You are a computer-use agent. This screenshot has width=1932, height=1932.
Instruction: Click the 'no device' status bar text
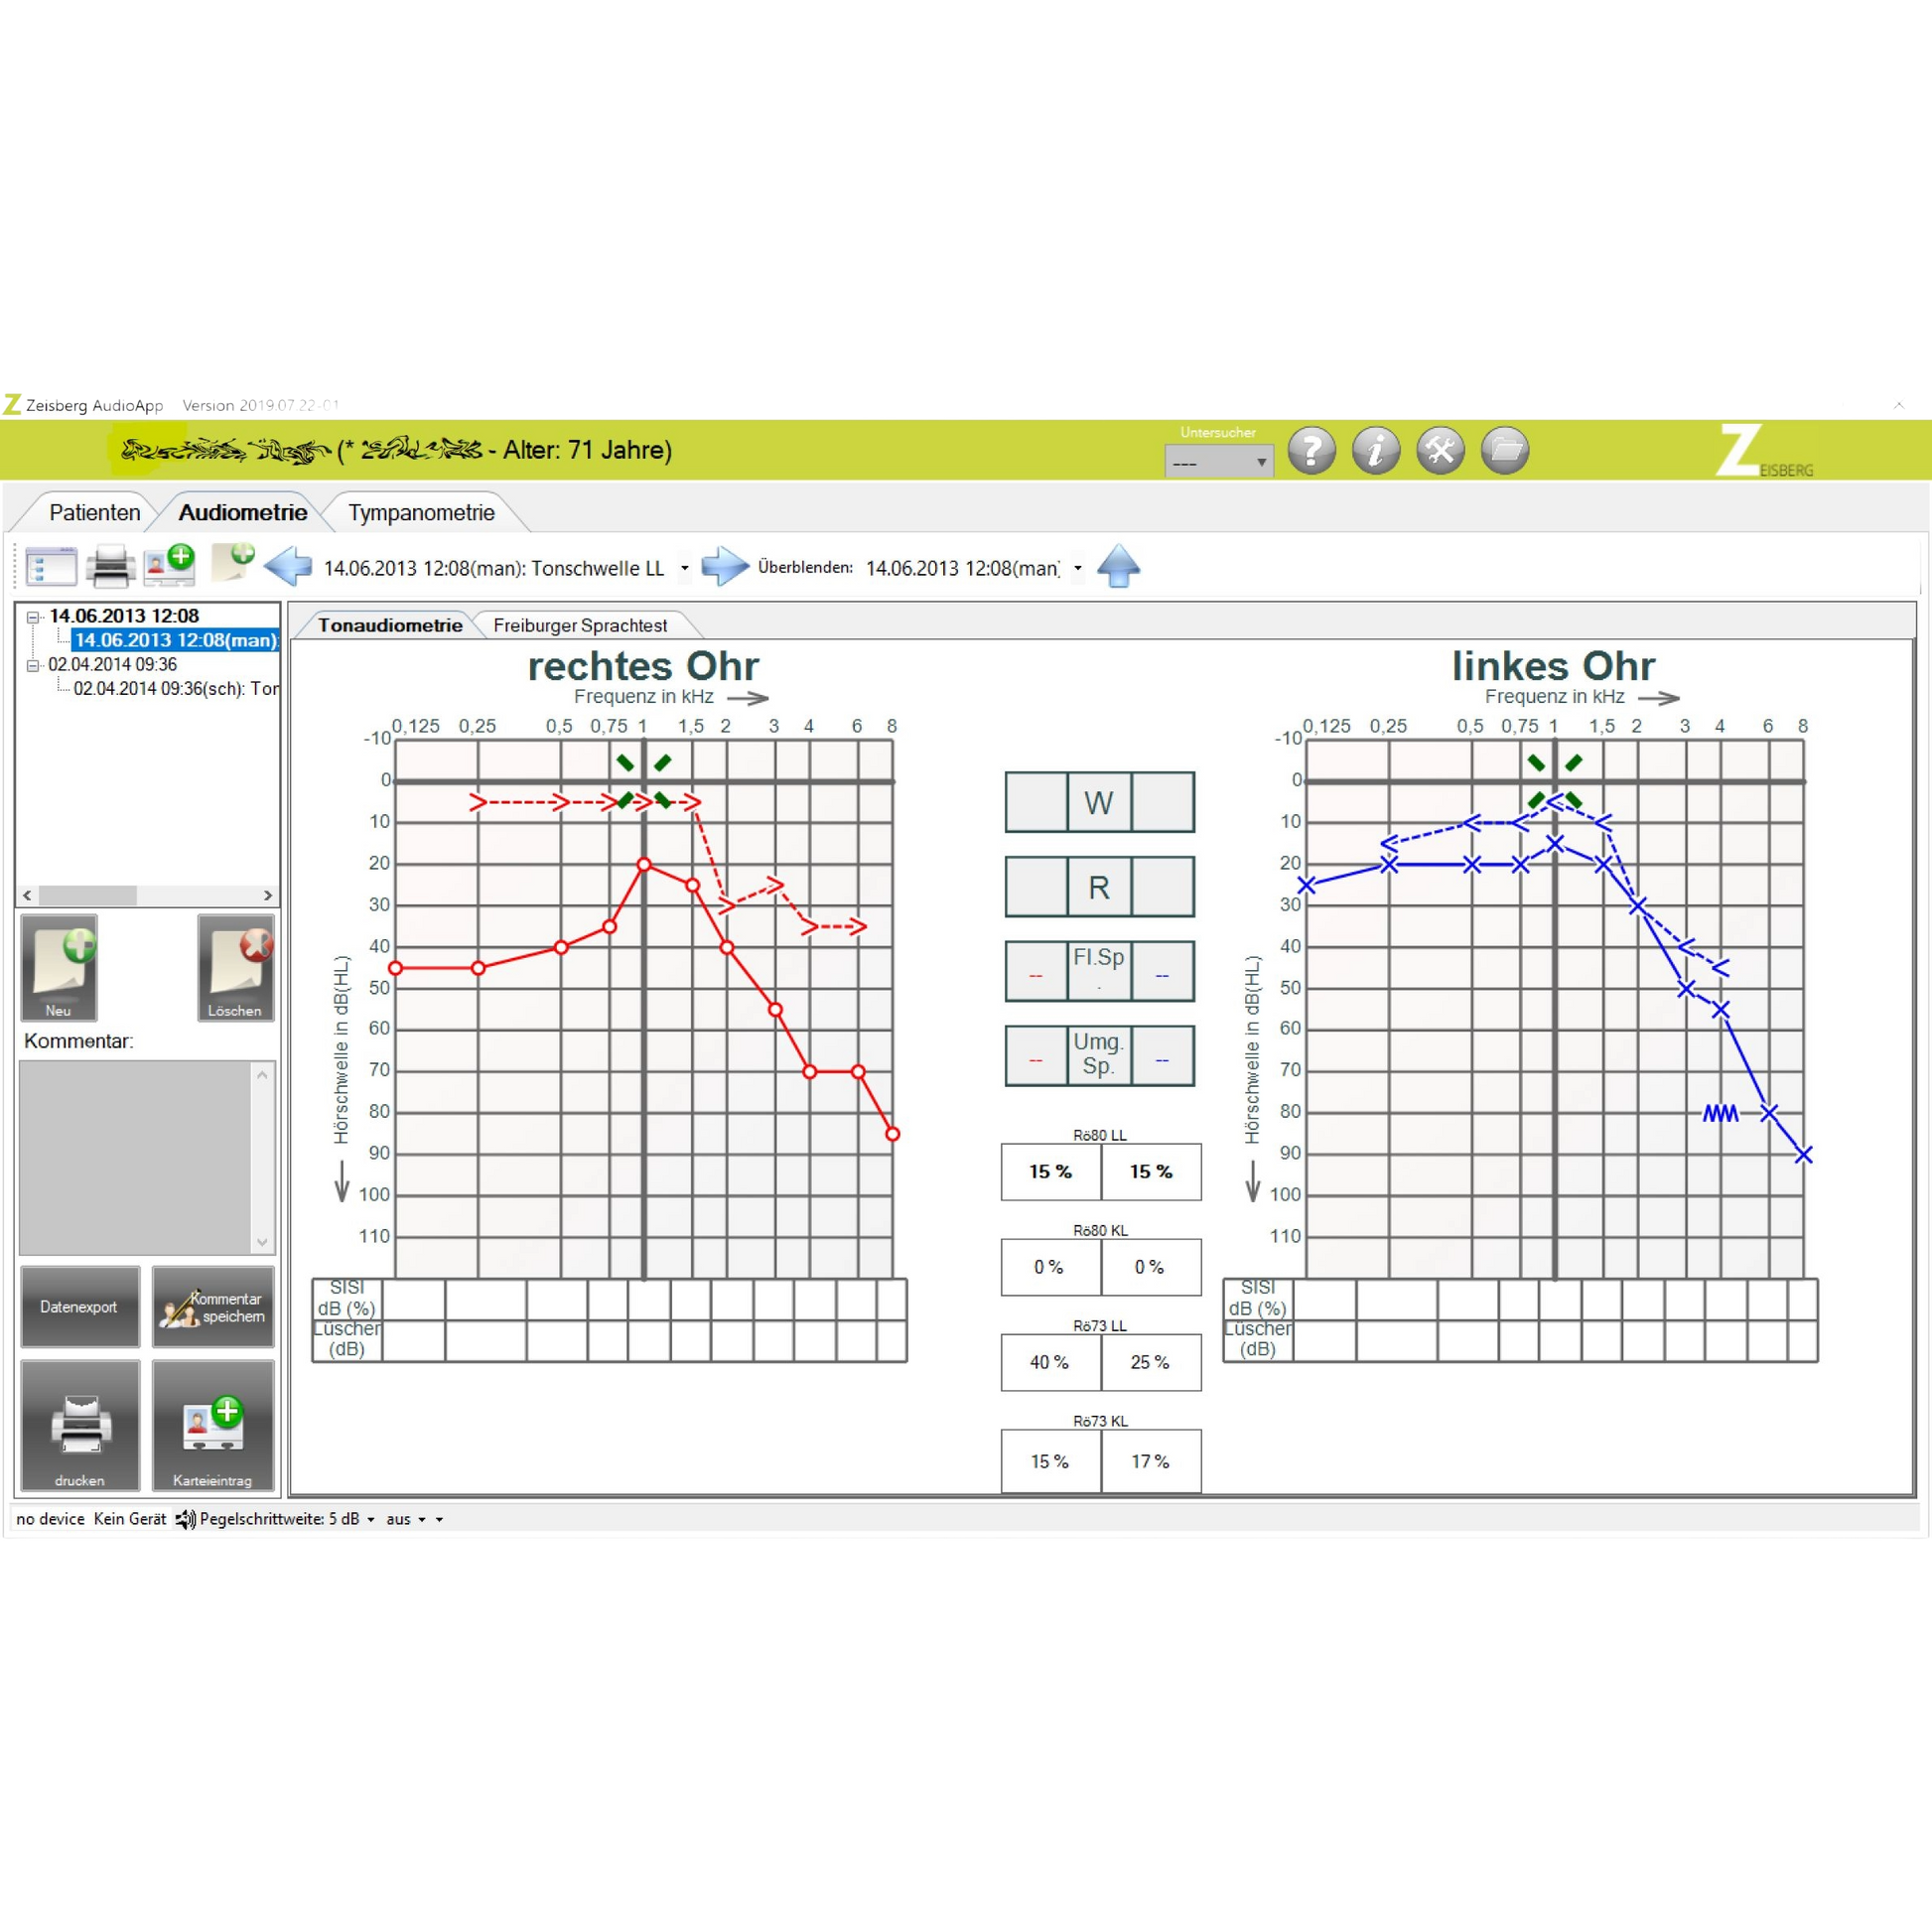[50, 1519]
